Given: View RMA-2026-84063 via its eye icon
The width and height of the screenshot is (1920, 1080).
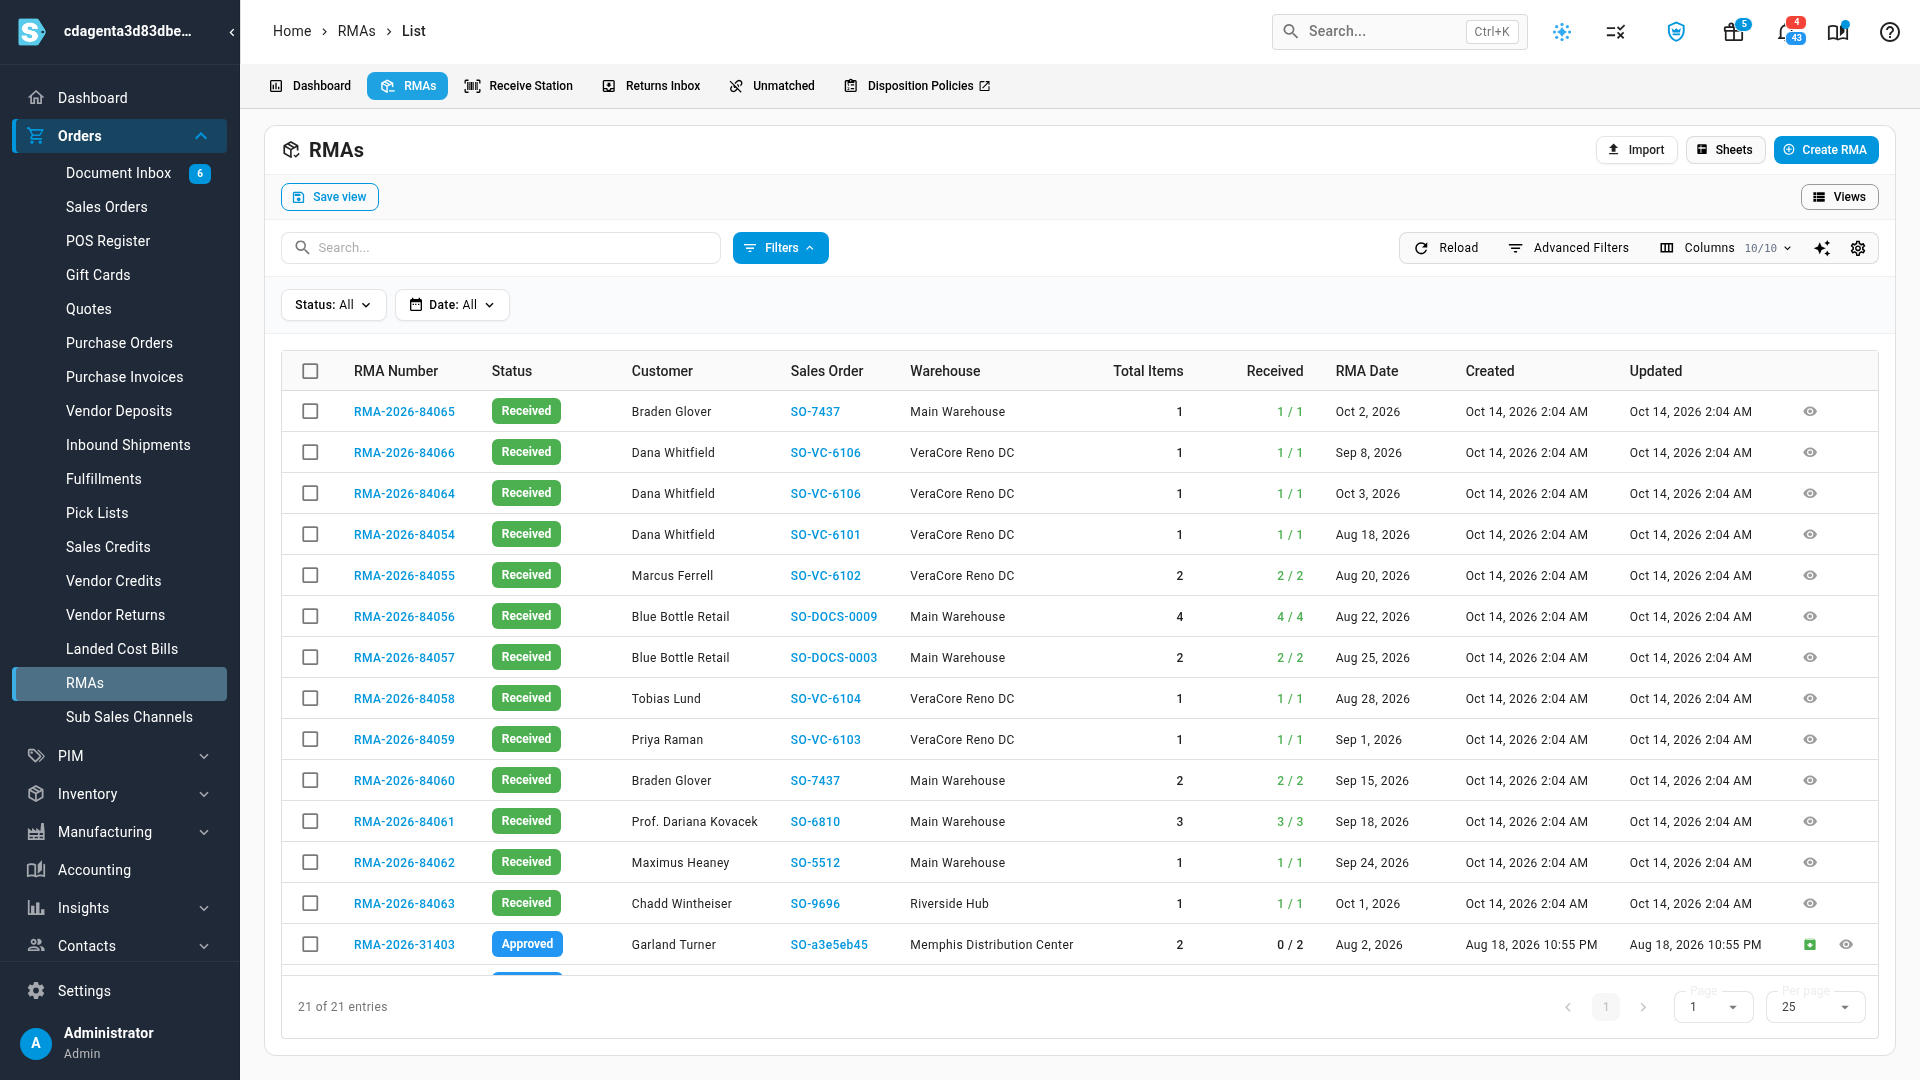Looking at the screenshot, I should [x=1810, y=904].
